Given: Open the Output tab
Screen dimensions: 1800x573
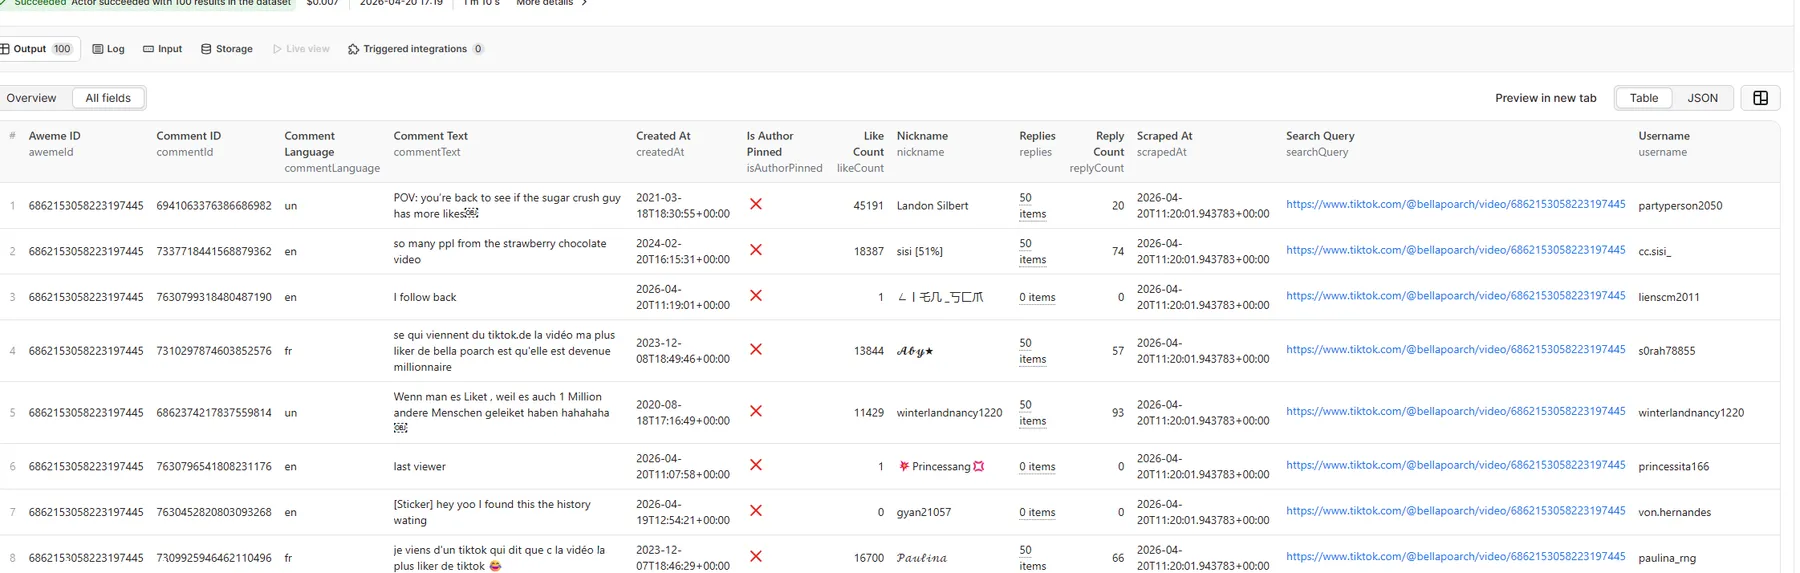Looking at the screenshot, I should pyautogui.click(x=37, y=49).
